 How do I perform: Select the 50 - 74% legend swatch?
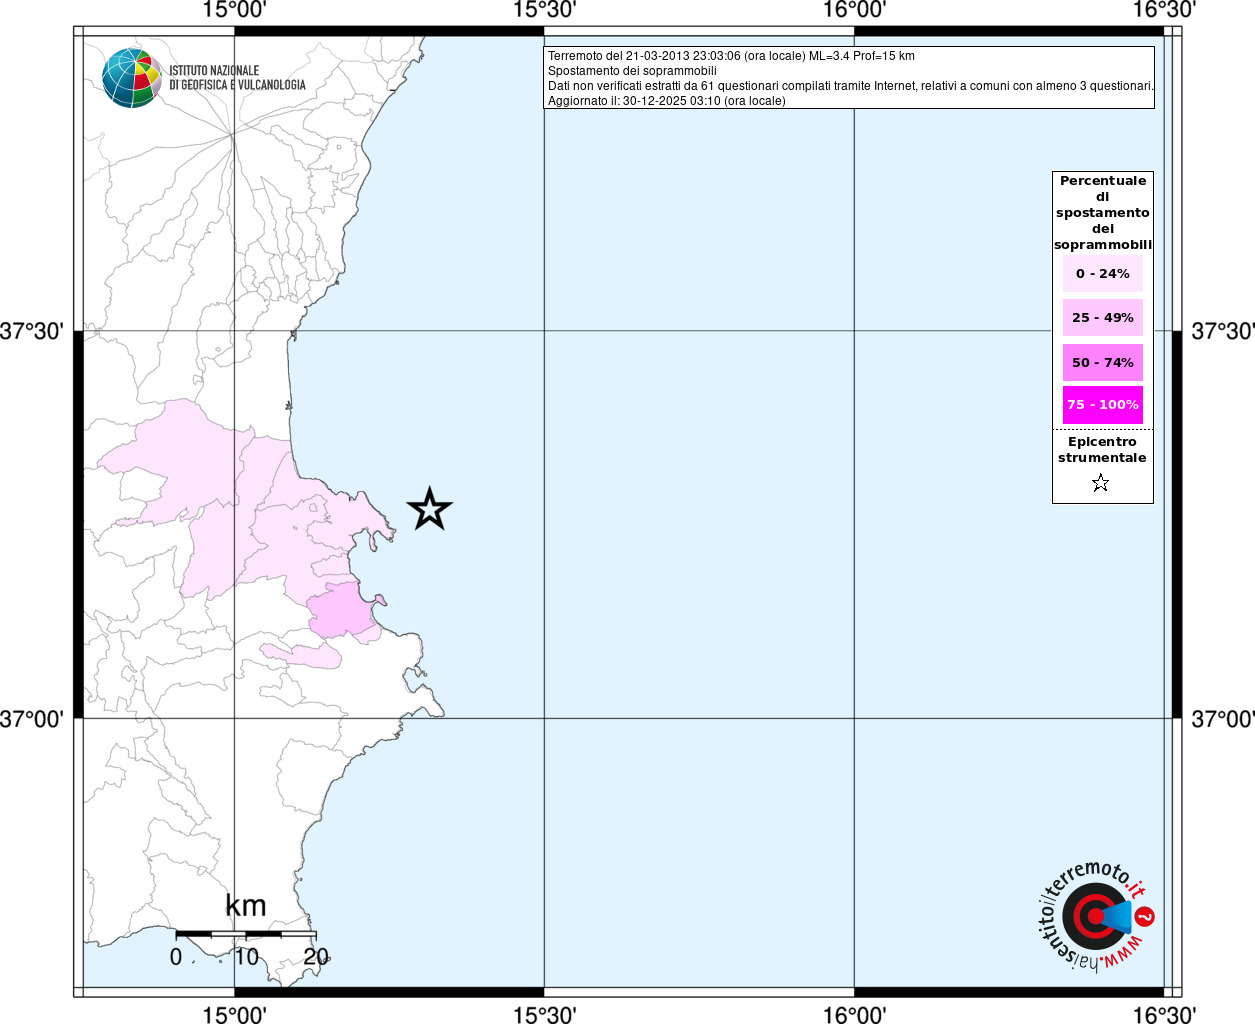click(x=1102, y=363)
